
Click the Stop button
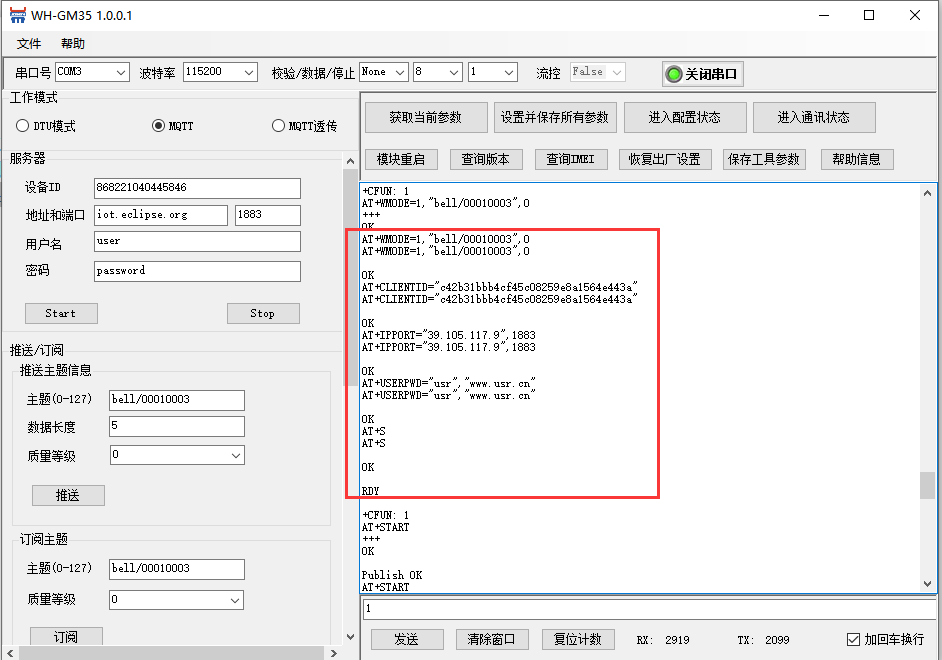262,313
